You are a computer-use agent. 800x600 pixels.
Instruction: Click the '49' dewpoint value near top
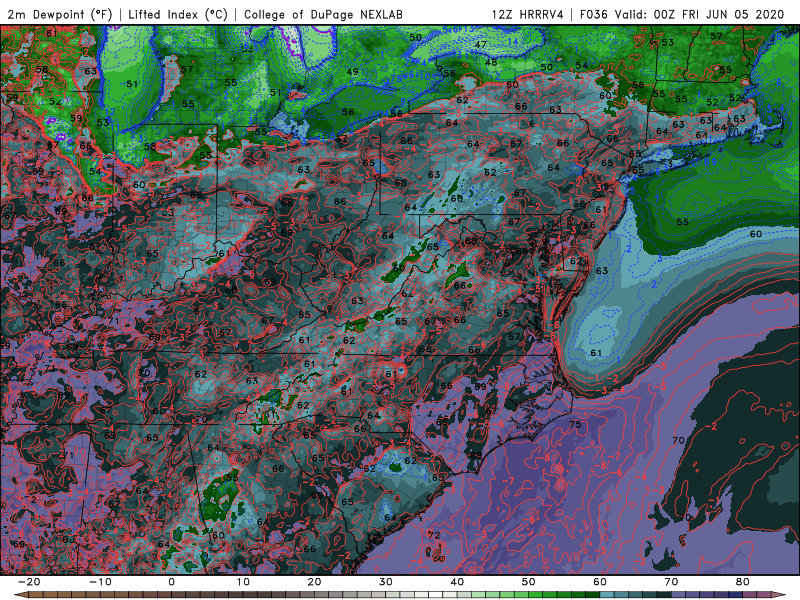(x=353, y=72)
